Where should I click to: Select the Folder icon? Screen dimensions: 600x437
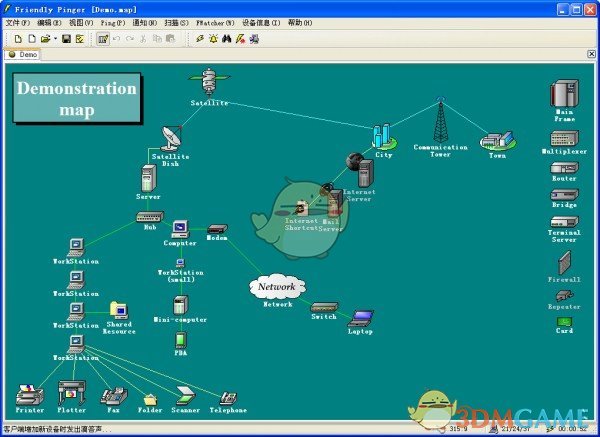[150, 400]
